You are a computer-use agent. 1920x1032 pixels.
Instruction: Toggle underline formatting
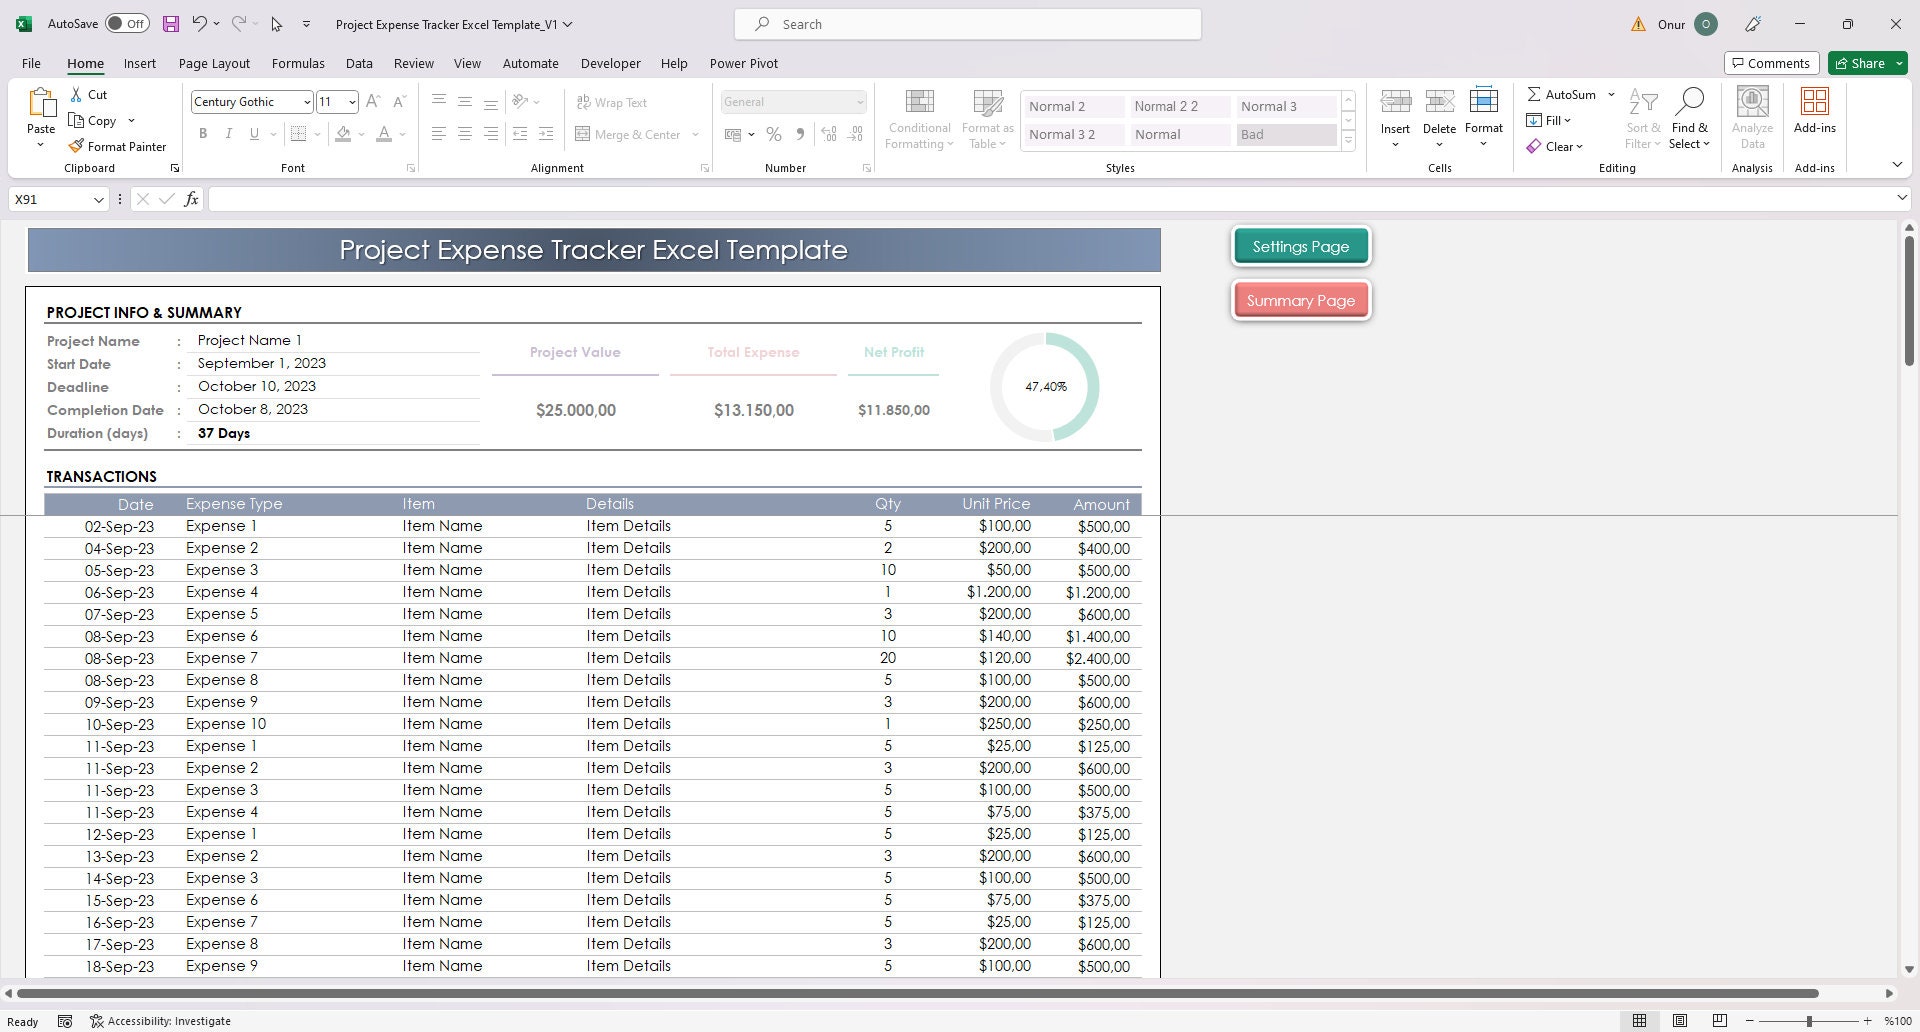[253, 133]
